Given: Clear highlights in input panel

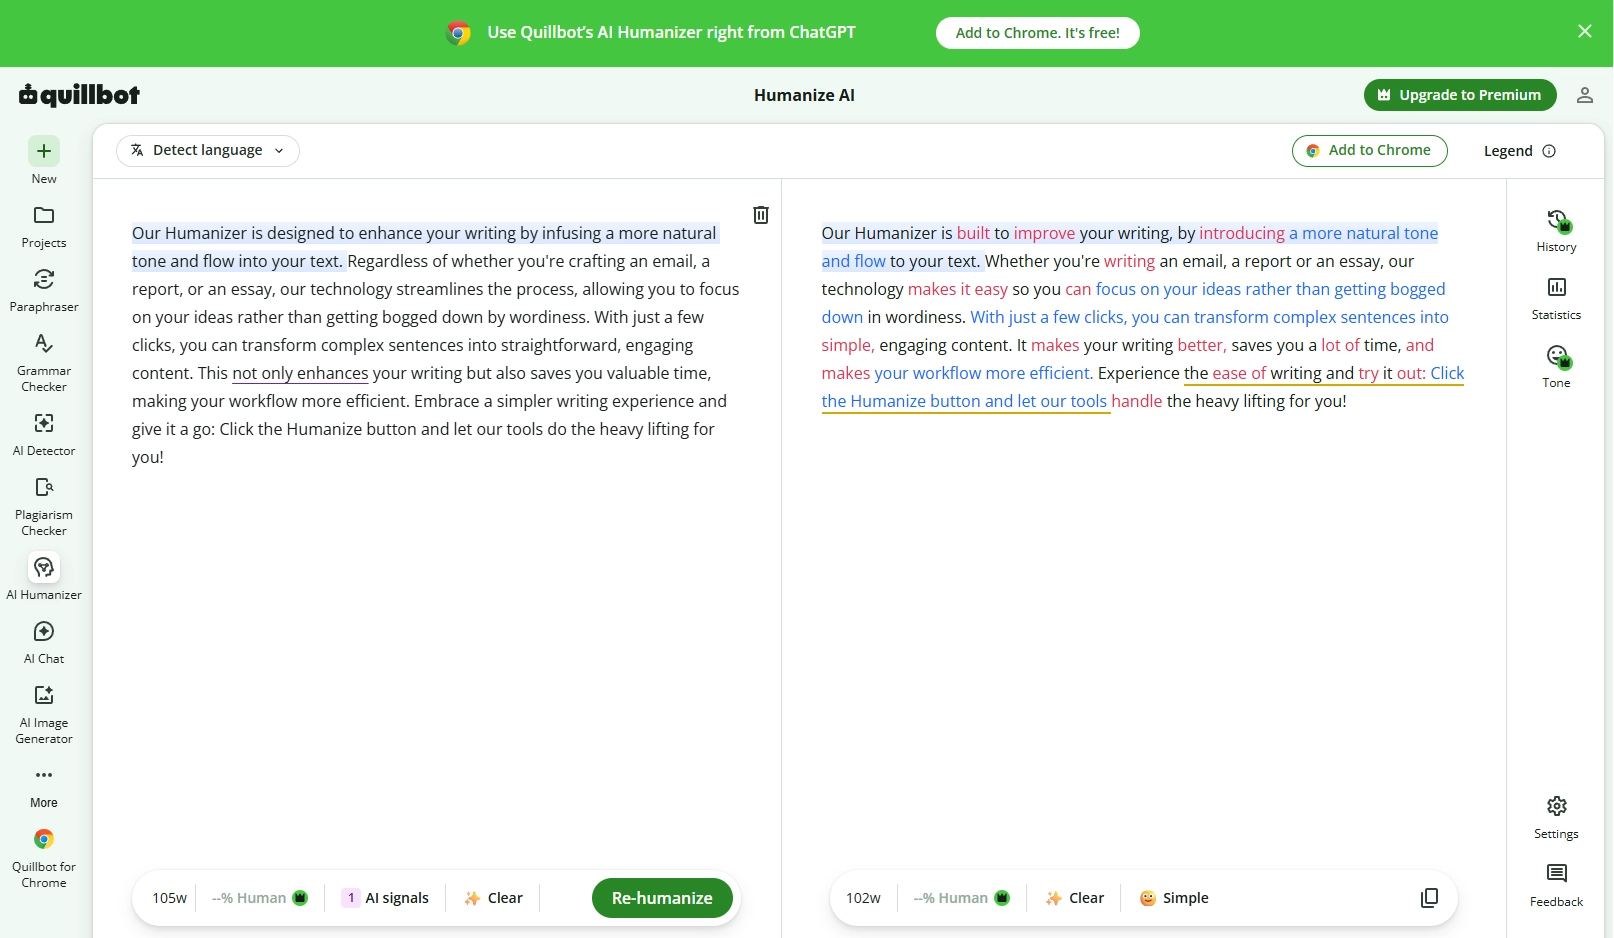Looking at the screenshot, I should 494,898.
